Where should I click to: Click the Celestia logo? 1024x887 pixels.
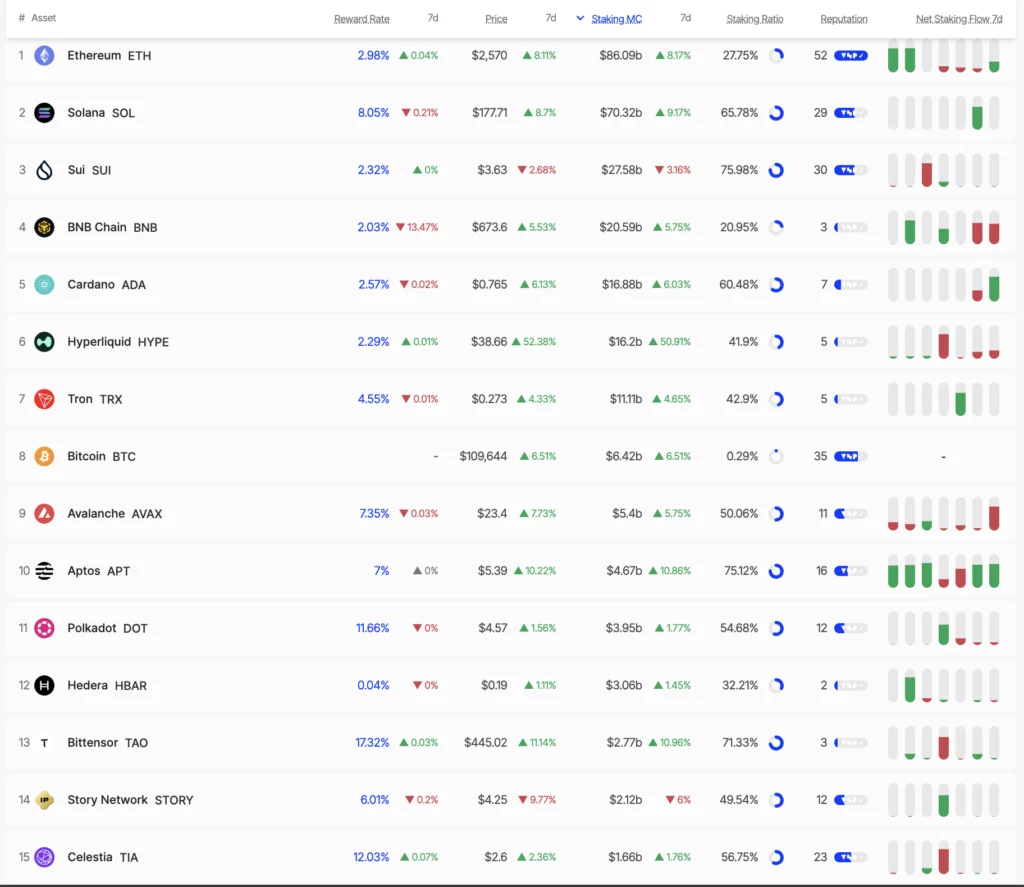(x=44, y=857)
